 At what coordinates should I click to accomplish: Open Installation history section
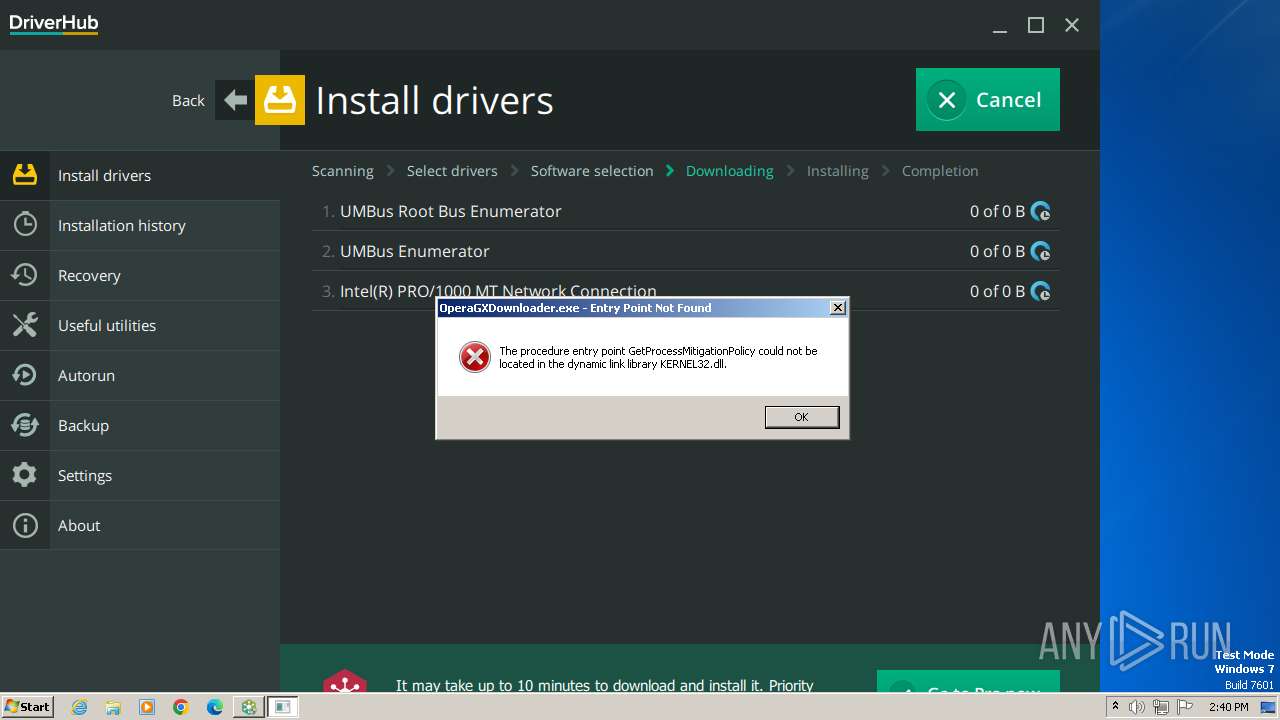(x=140, y=225)
